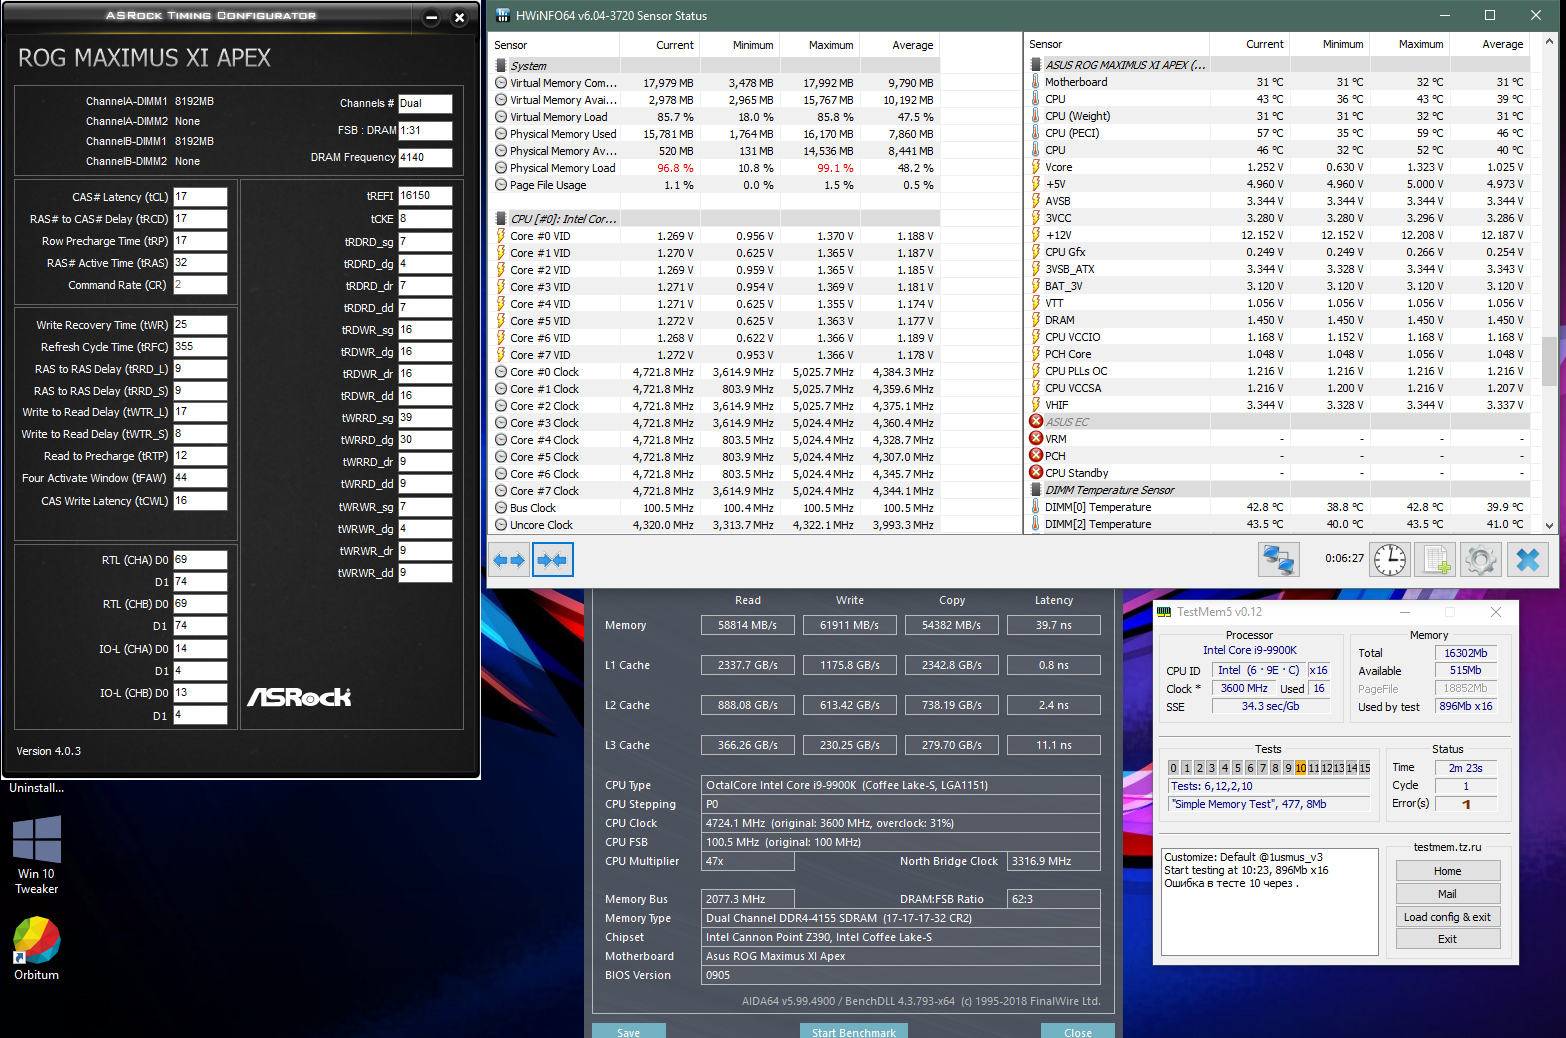Image resolution: width=1566 pixels, height=1038 pixels.
Task: Click Save button in AIDA64 benchmark window
Action: pyautogui.click(x=629, y=1031)
